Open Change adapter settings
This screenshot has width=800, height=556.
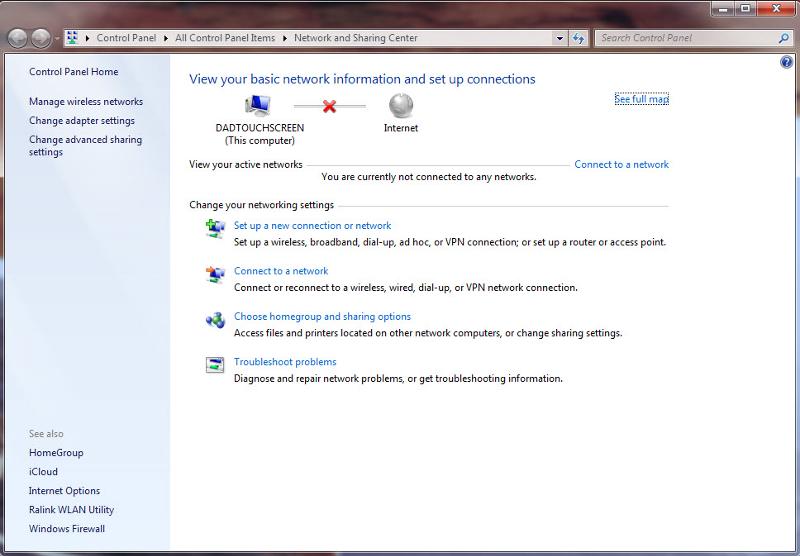(82, 120)
